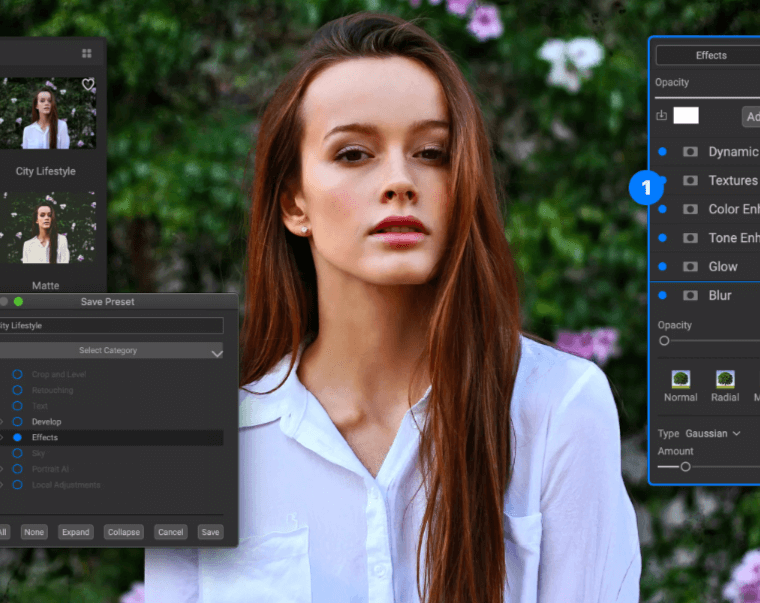760x603 pixels.
Task: Click the save-layer icon beside white swatch
Action: (661, 116)
